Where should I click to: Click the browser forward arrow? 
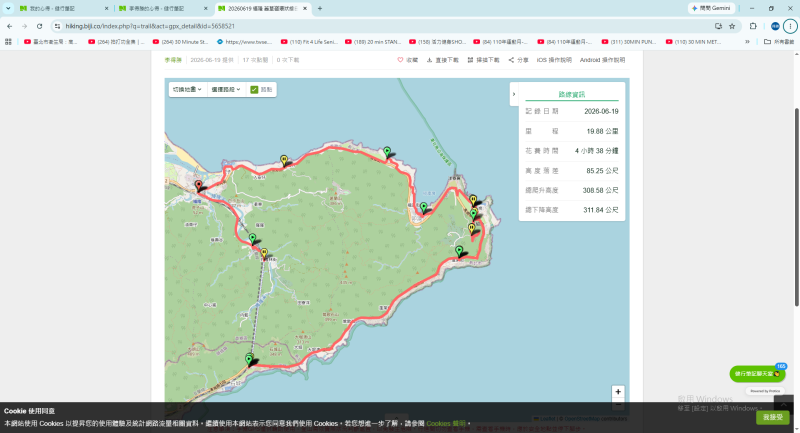tap(24, 26)
